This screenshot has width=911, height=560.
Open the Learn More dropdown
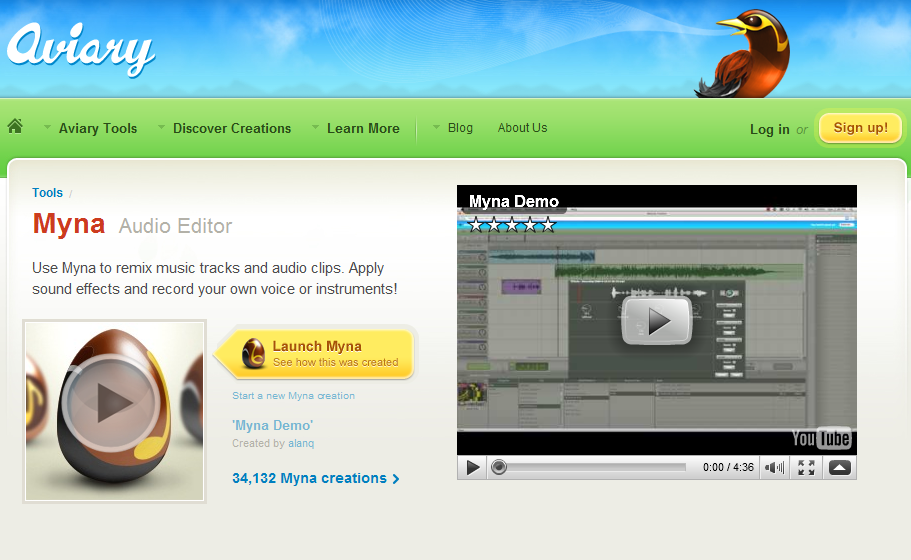[x=362, y=128]
